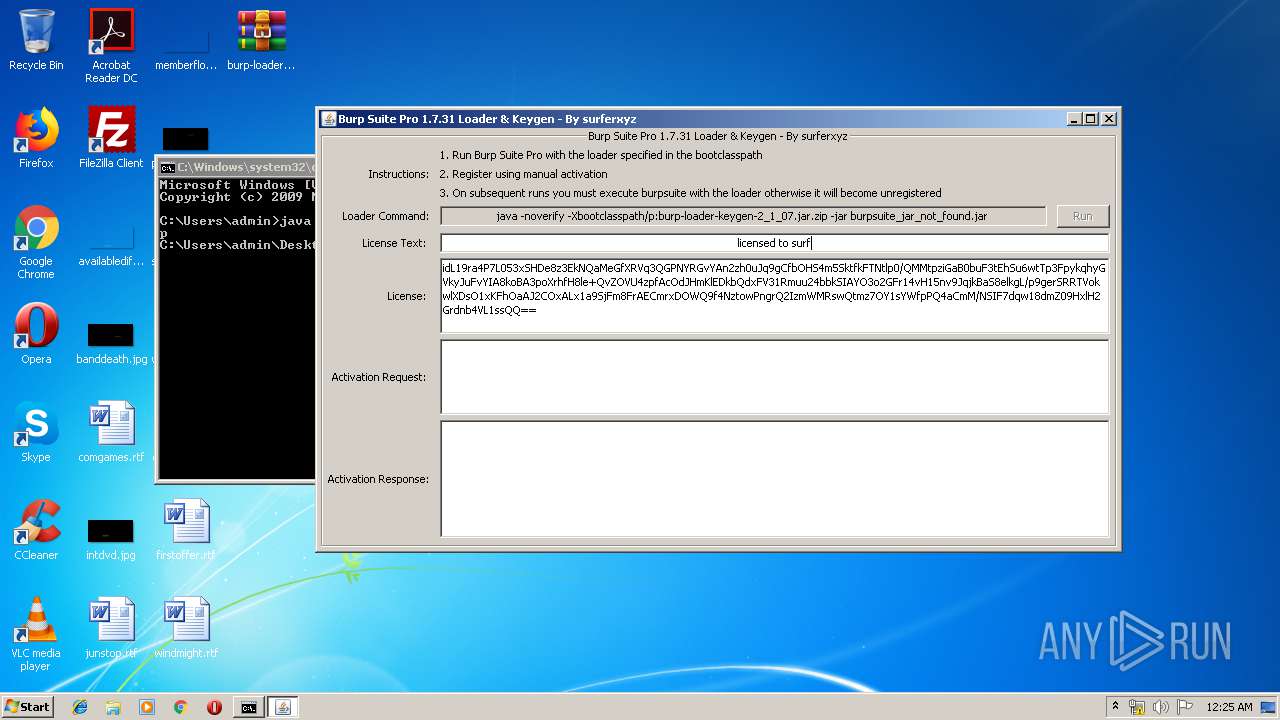Open Windows Media Player taskbar icon
The width and height of the screenshot is (1280, 720).
pyautogui.click(x=147, y=707)
